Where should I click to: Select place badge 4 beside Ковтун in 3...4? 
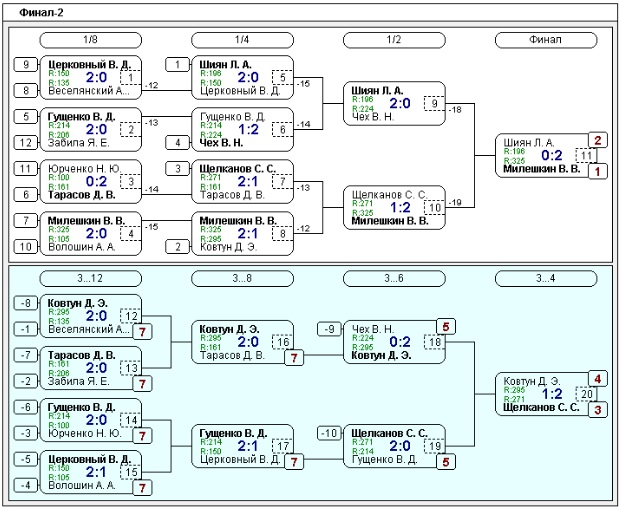point(598,379)
